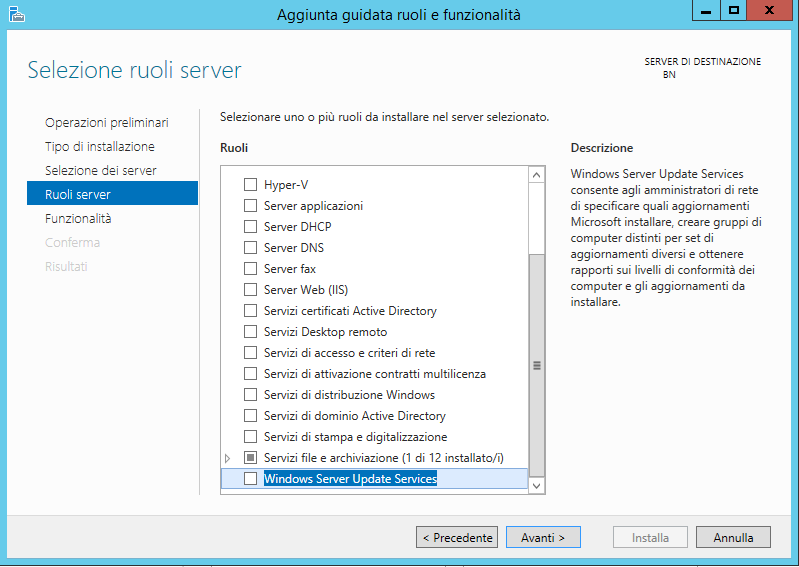Minimize the wizard window
The width and height of the screenshot is (799, 567).
pos(706,11)
